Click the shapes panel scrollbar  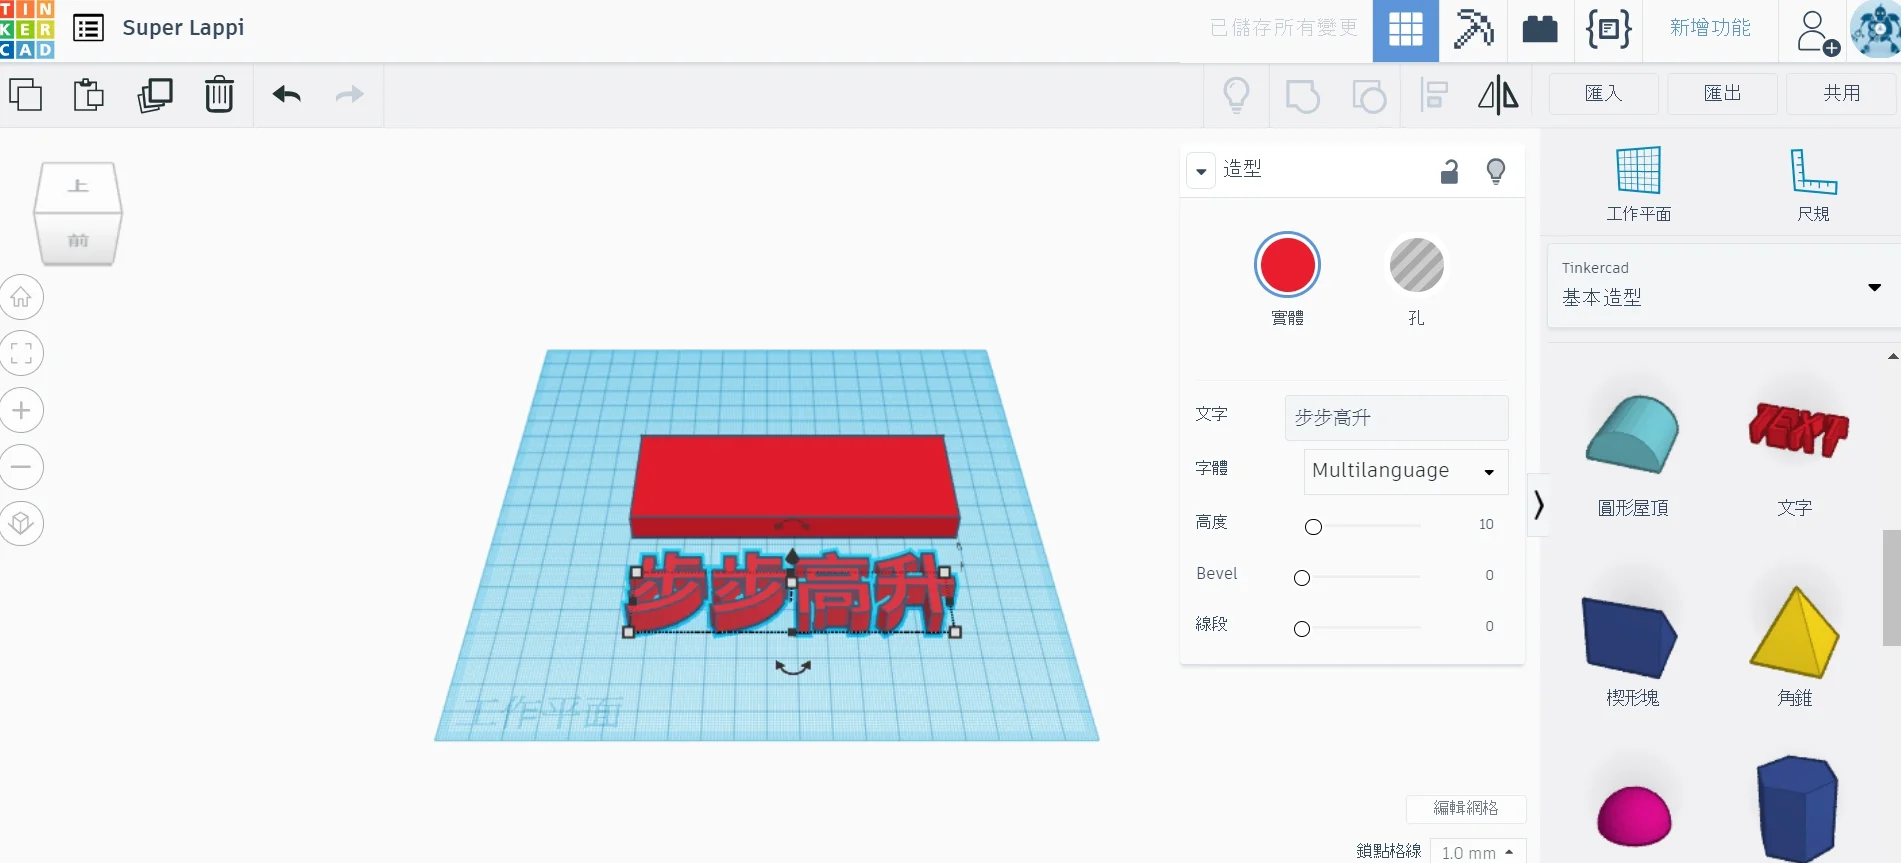pyautogui.click(x=1891, y=588)
